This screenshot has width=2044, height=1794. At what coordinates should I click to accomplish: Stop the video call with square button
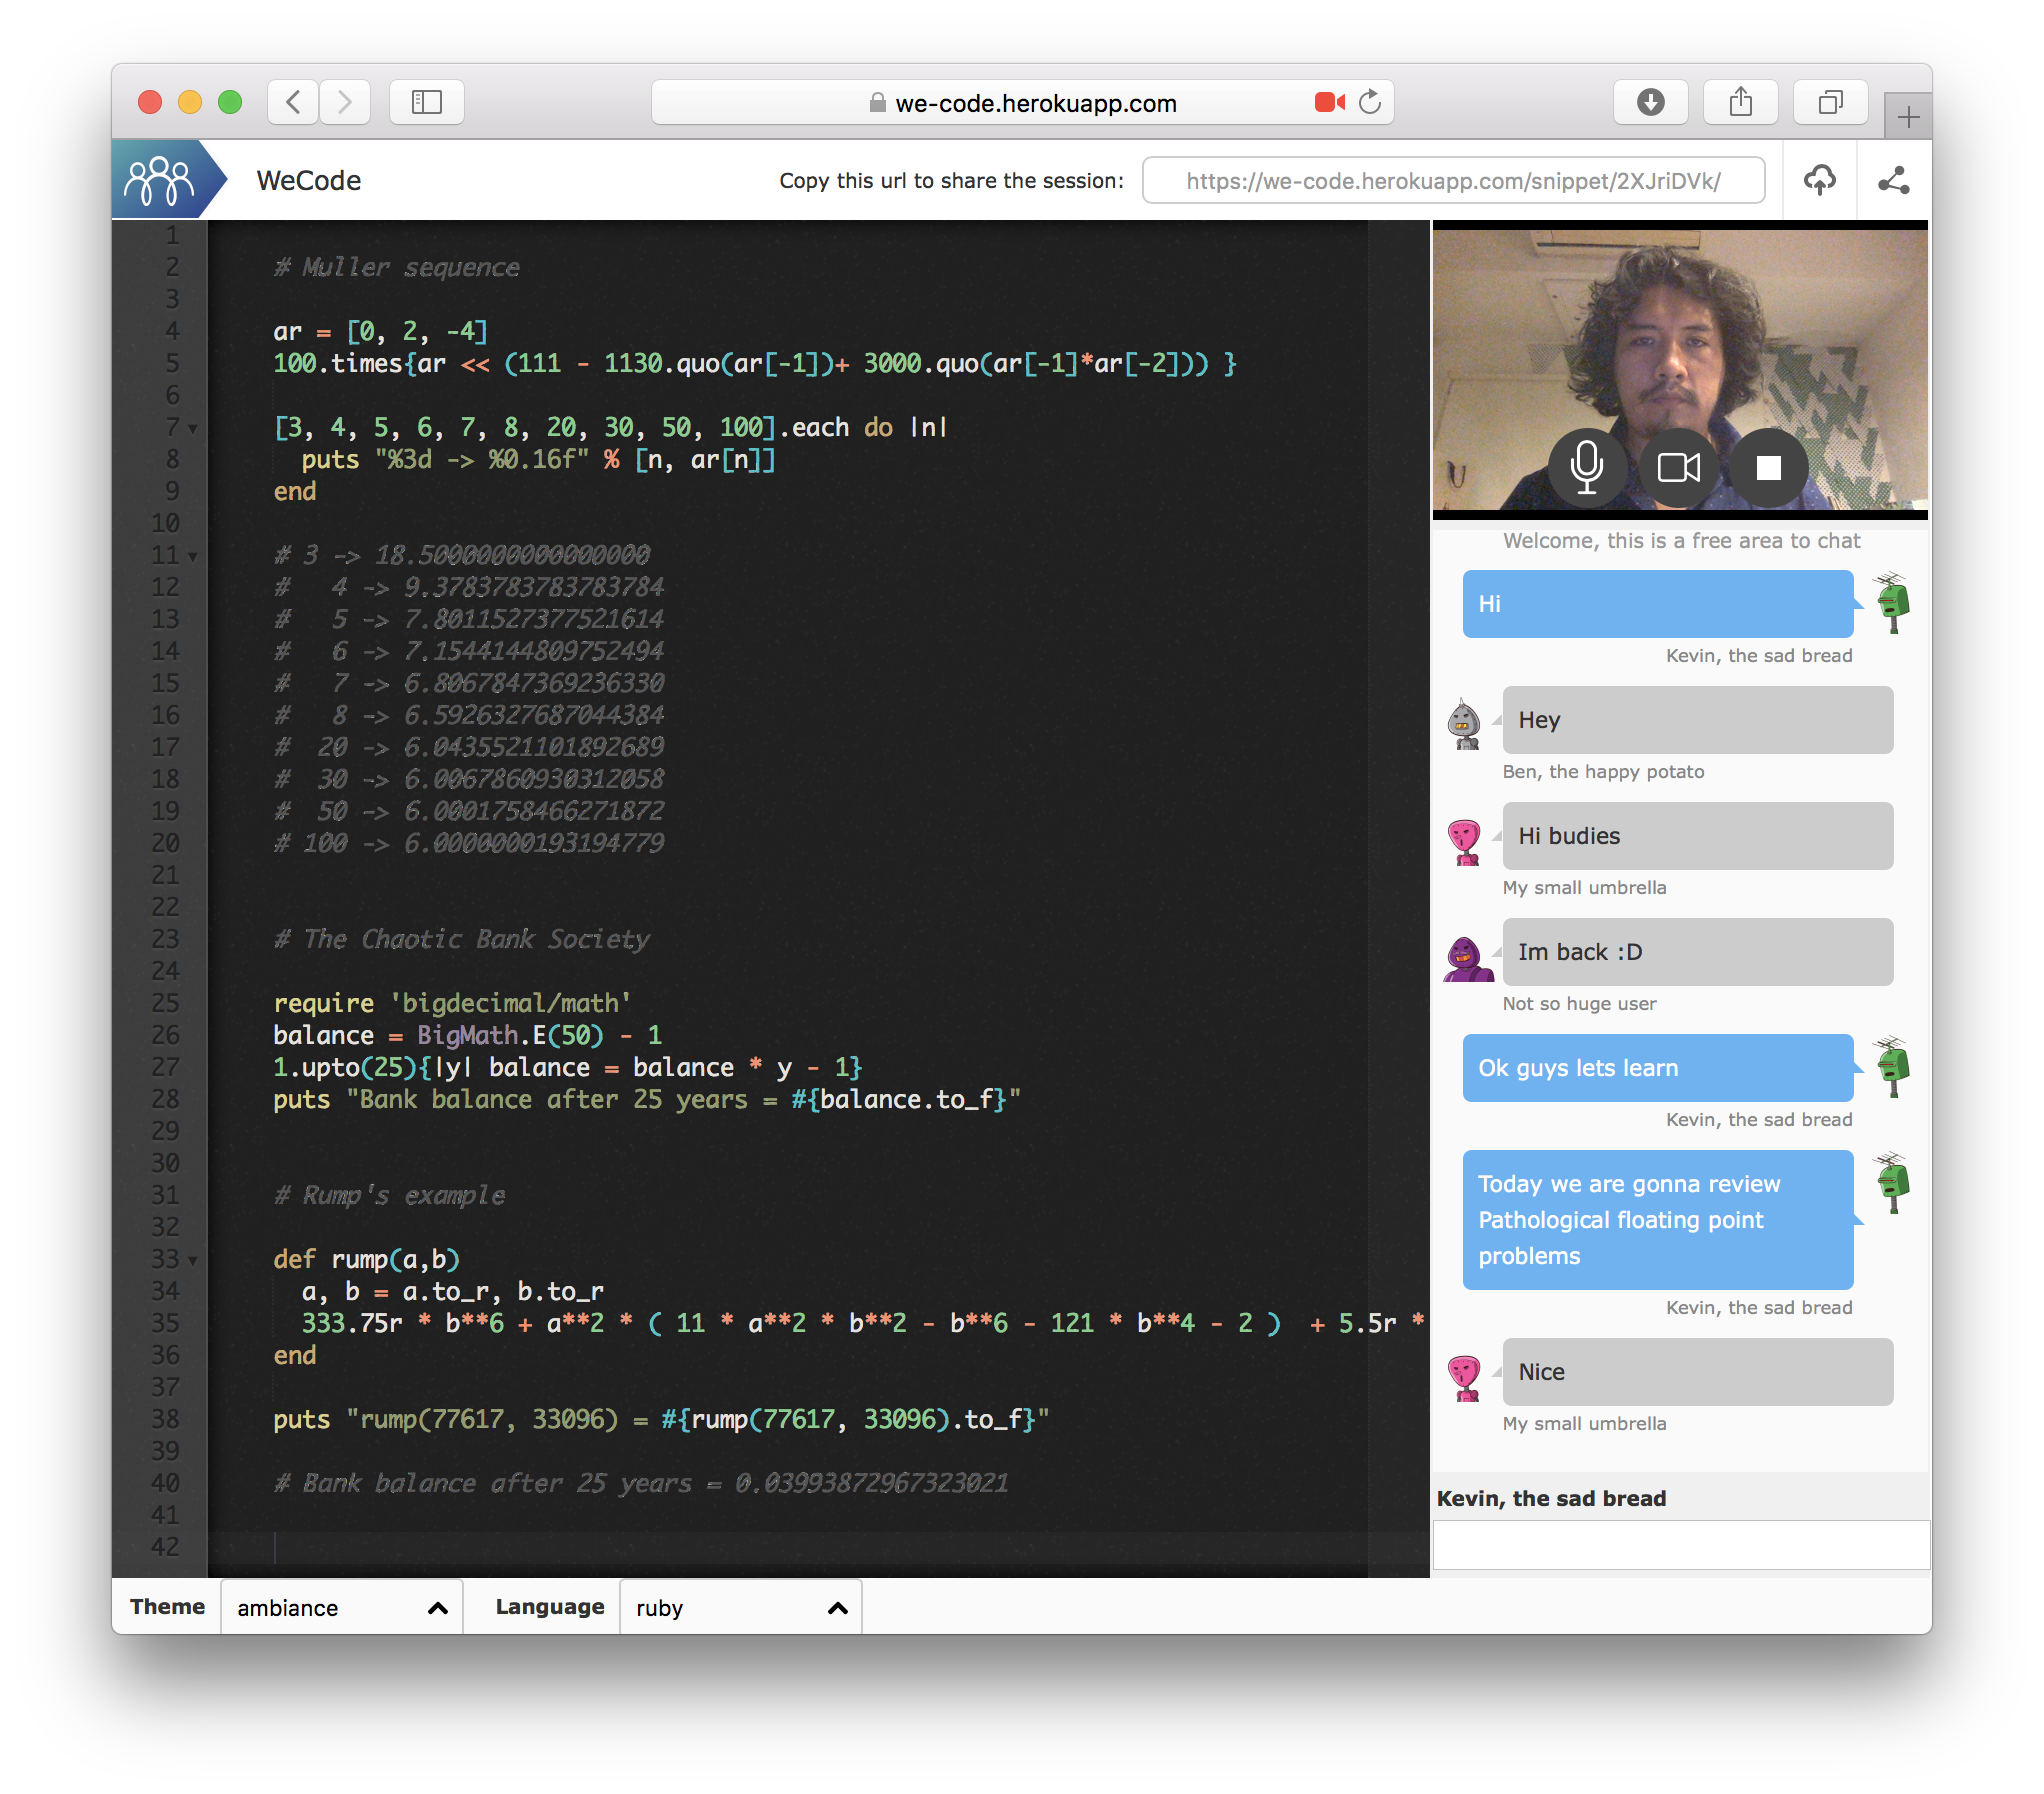[x=1768, y=467]
